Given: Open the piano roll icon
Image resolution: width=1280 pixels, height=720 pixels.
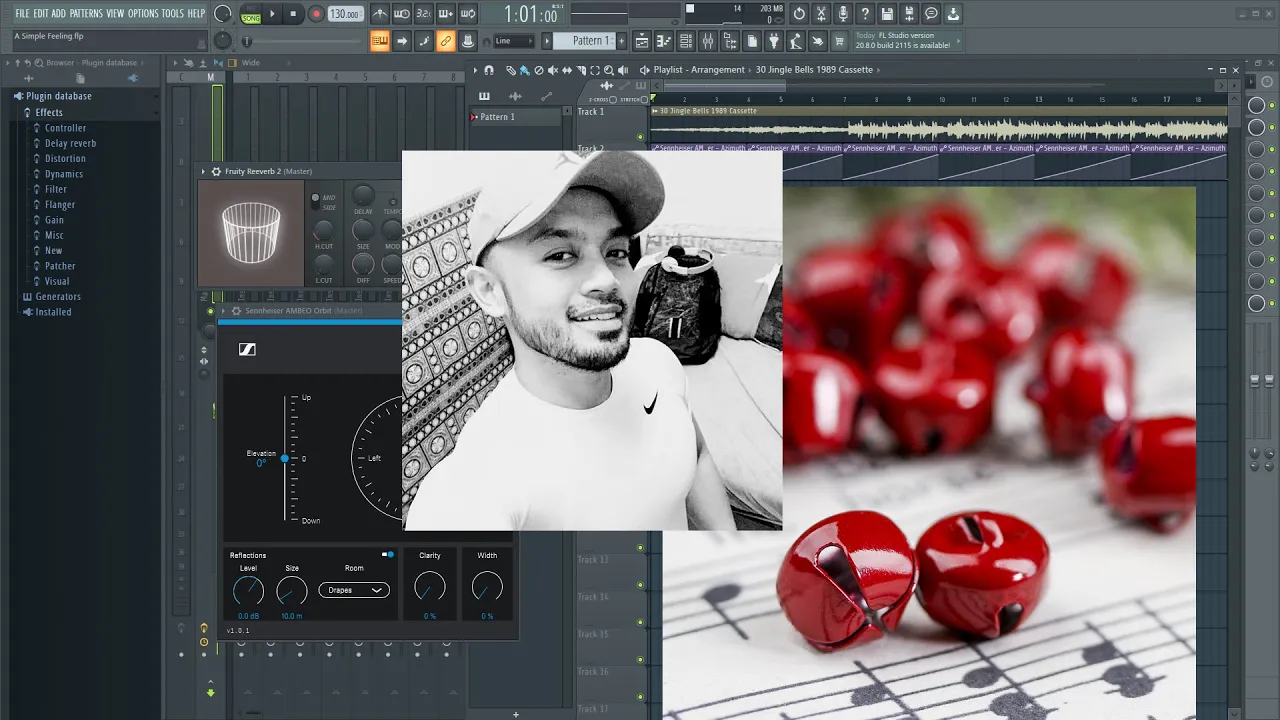Looking at the screenshot, I should (x=663, y=41).
